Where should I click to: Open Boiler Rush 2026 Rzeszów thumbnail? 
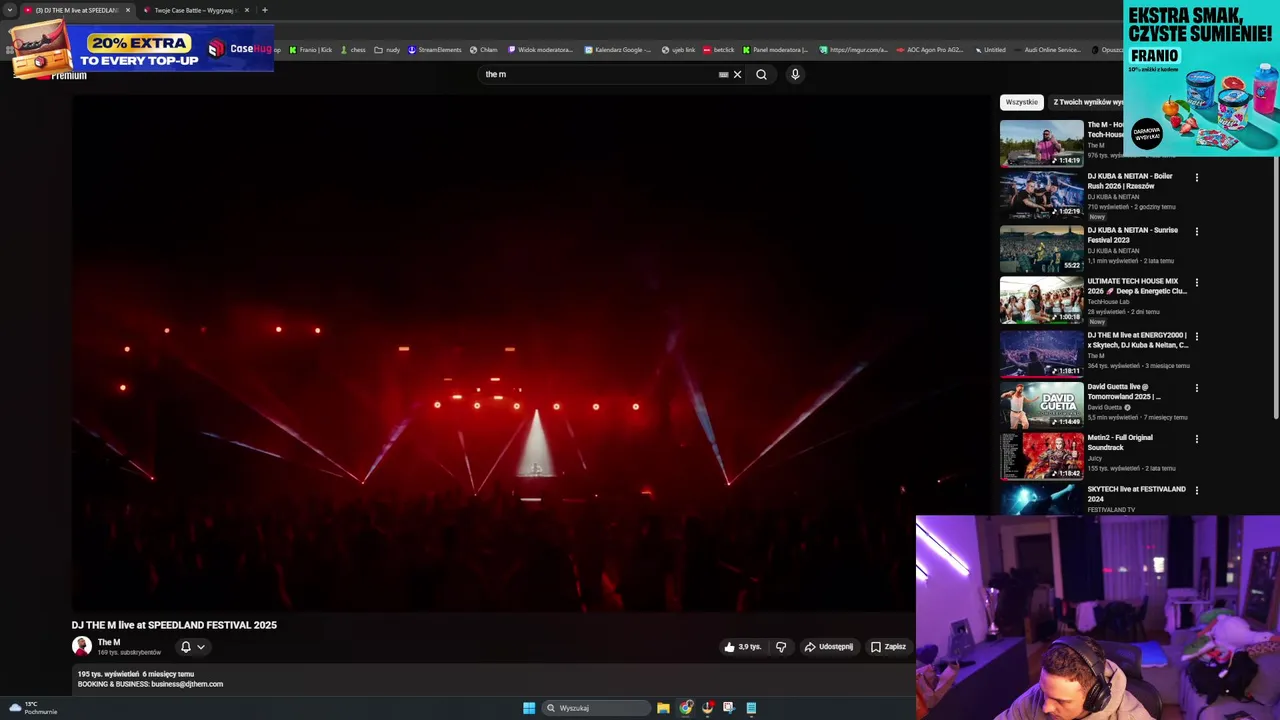click(1041, 195)
